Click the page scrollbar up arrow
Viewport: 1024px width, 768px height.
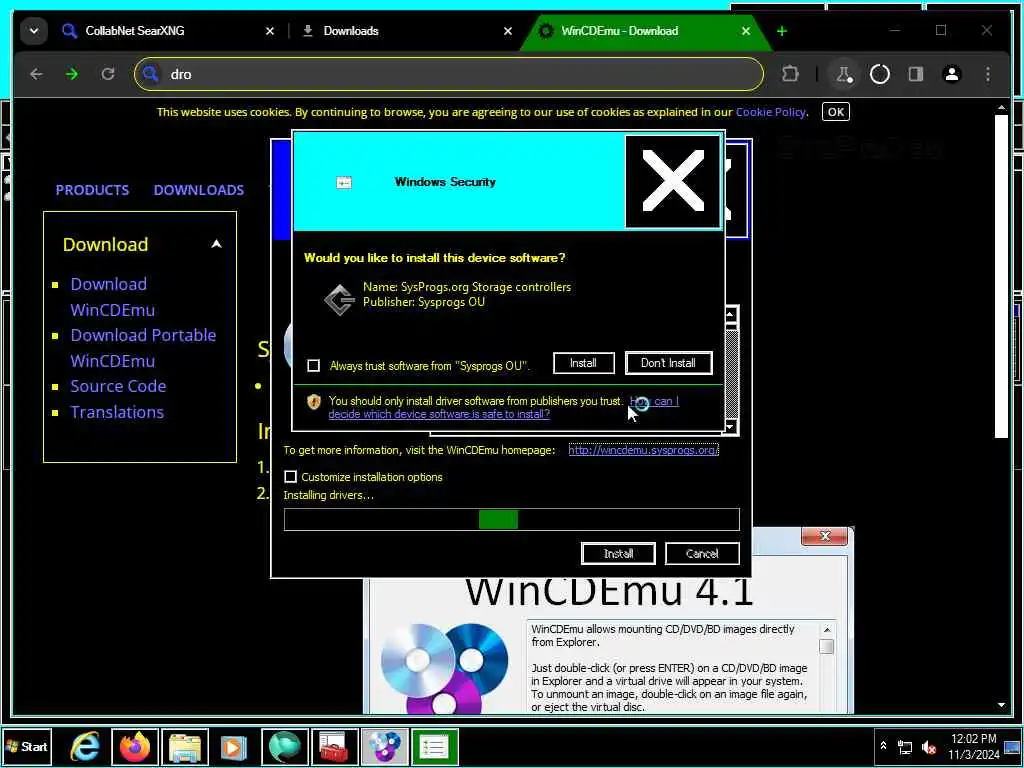tap(1002, 107)
